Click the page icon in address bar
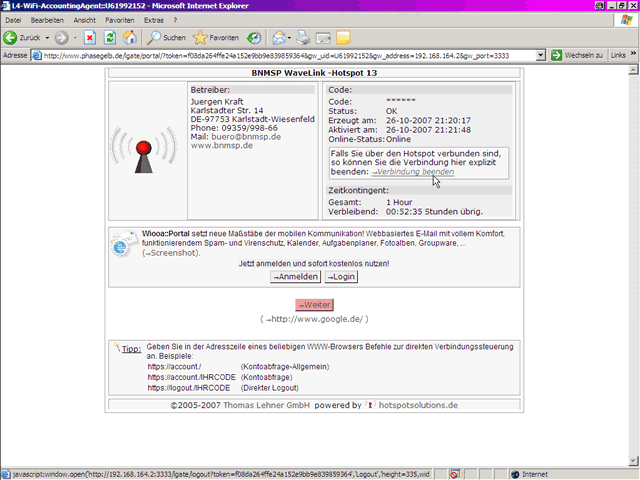 pyautogui.click(x=37, y=56)
